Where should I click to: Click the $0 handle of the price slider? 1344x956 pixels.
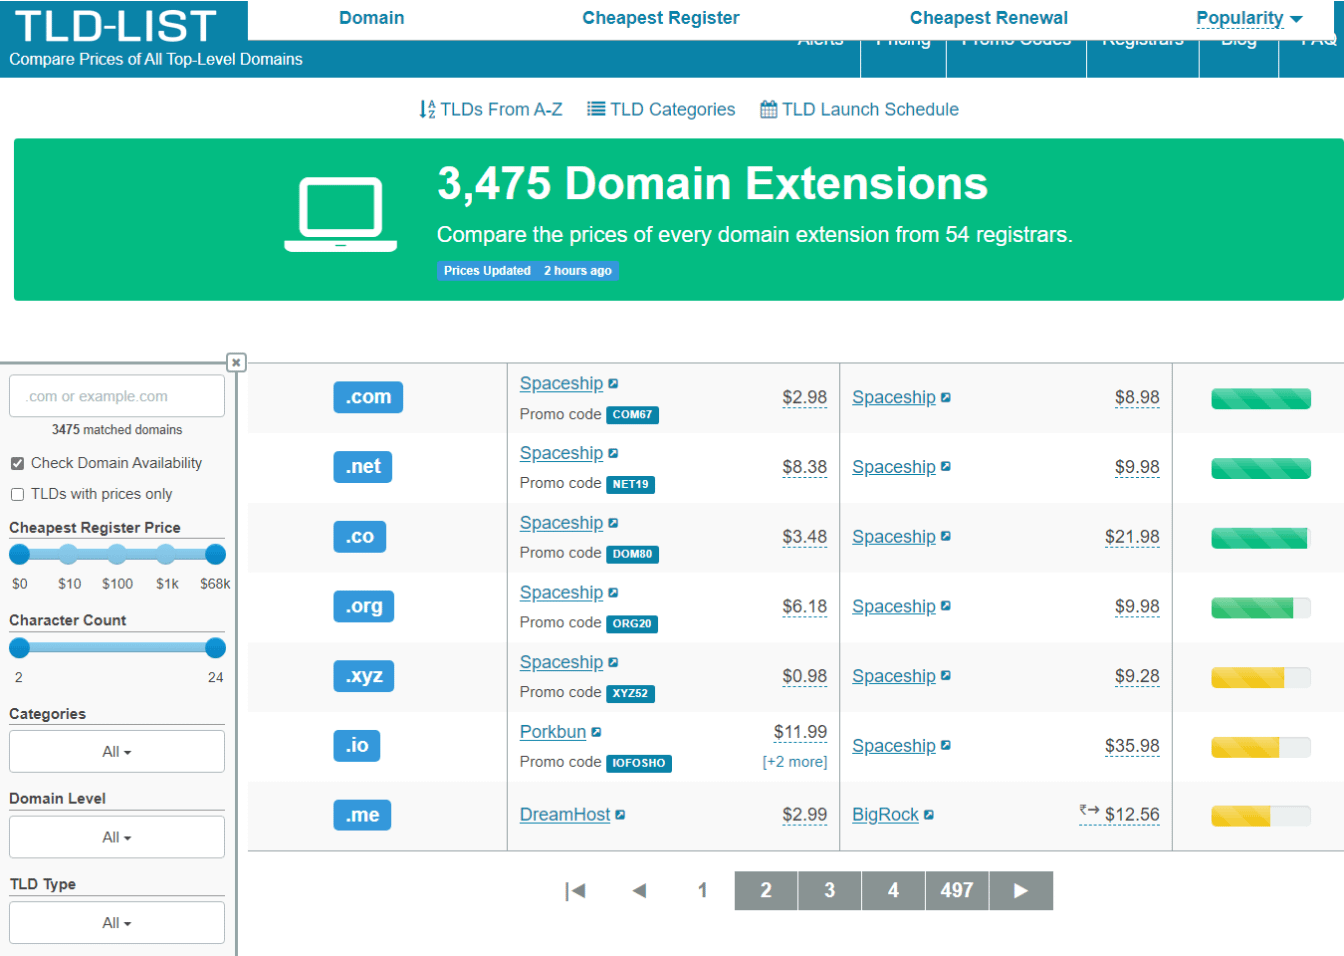pyautogui.click(x=19, y=555)
